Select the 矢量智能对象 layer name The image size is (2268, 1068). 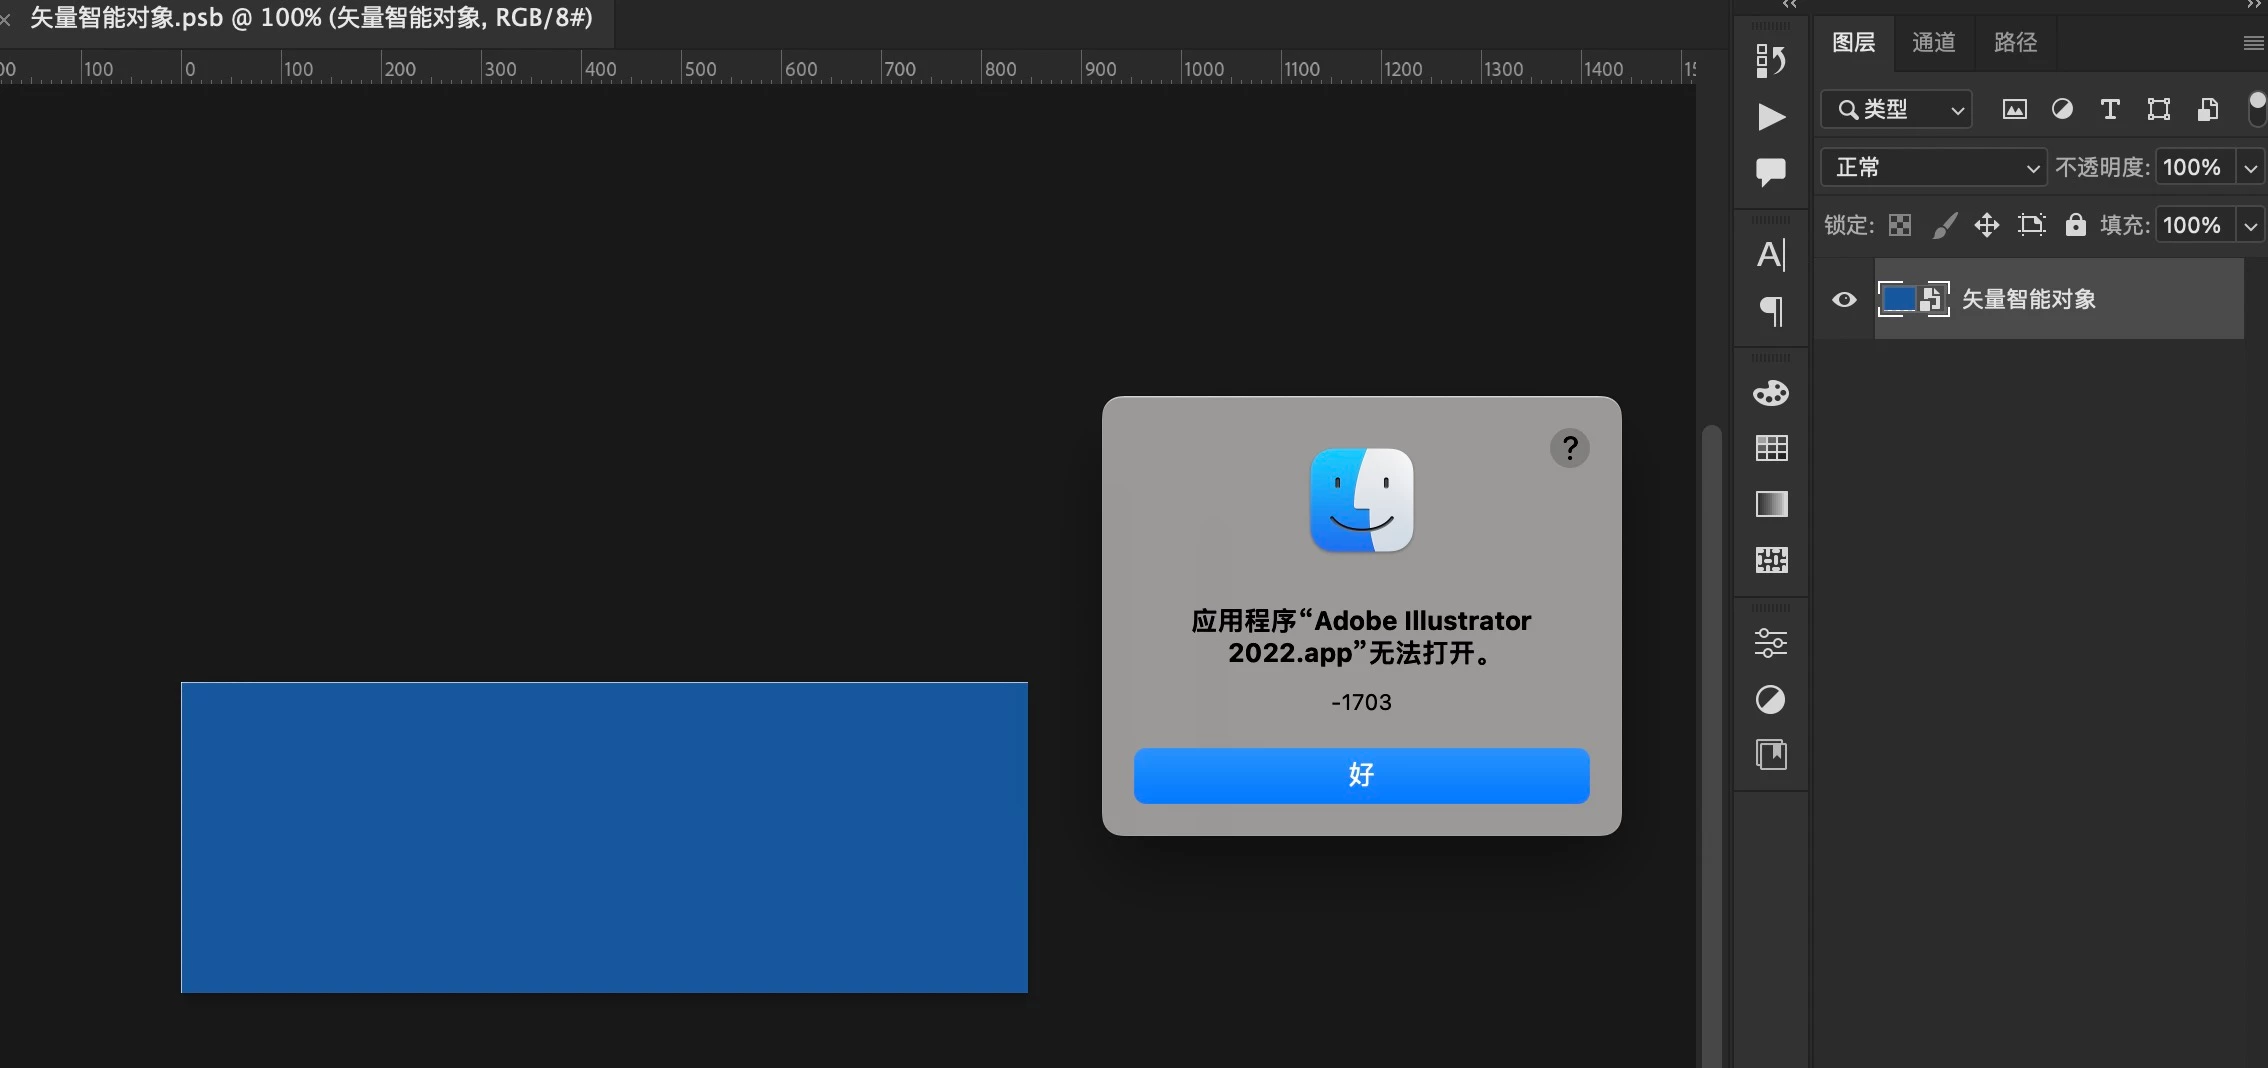point(2028,299)
